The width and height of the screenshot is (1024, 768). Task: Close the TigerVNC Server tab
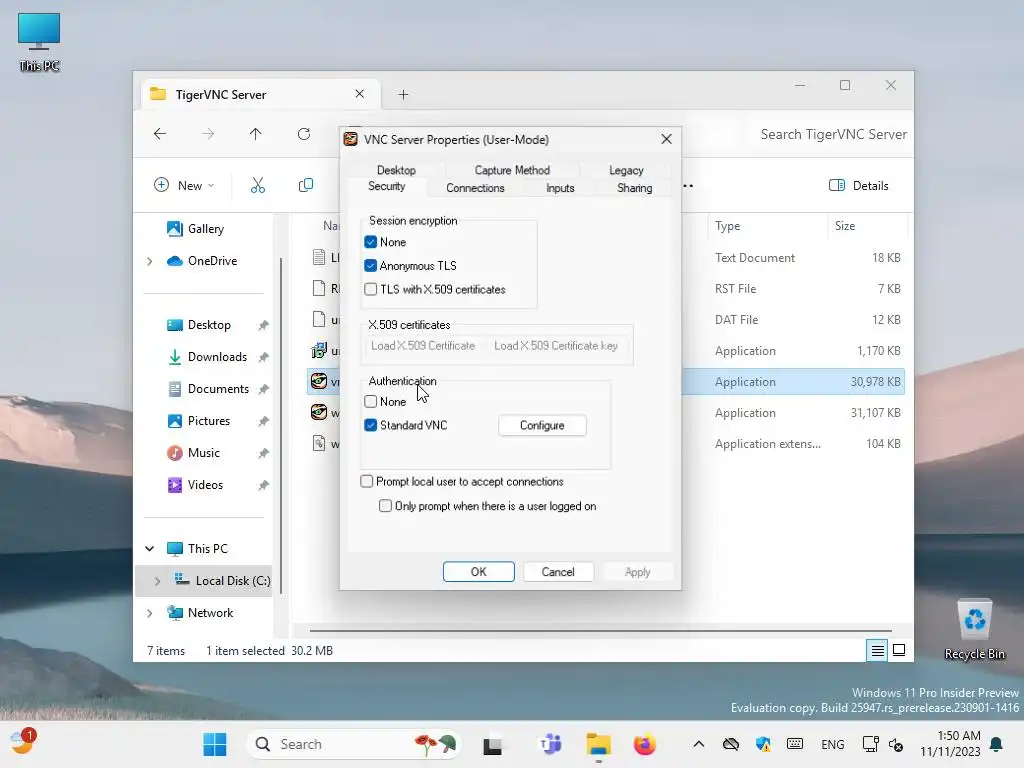[x=359, y=94]
